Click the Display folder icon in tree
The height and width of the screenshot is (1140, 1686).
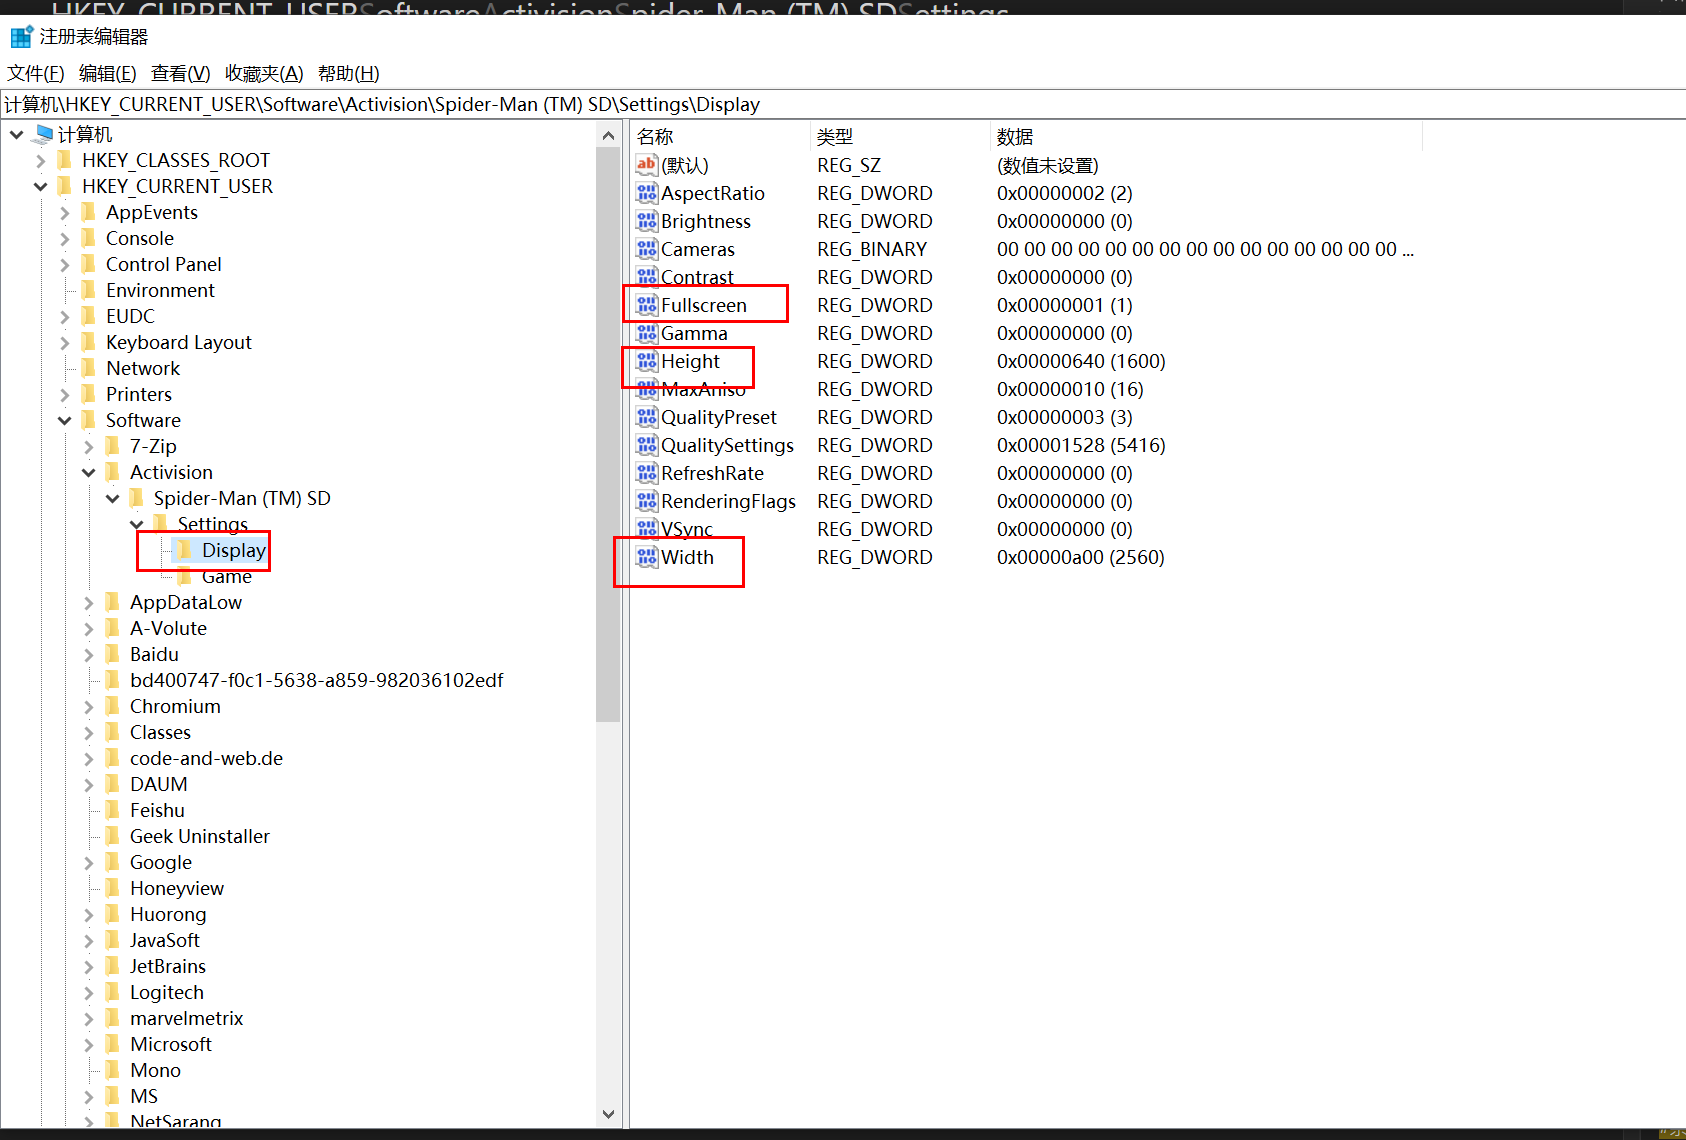(x=185, y=550)
